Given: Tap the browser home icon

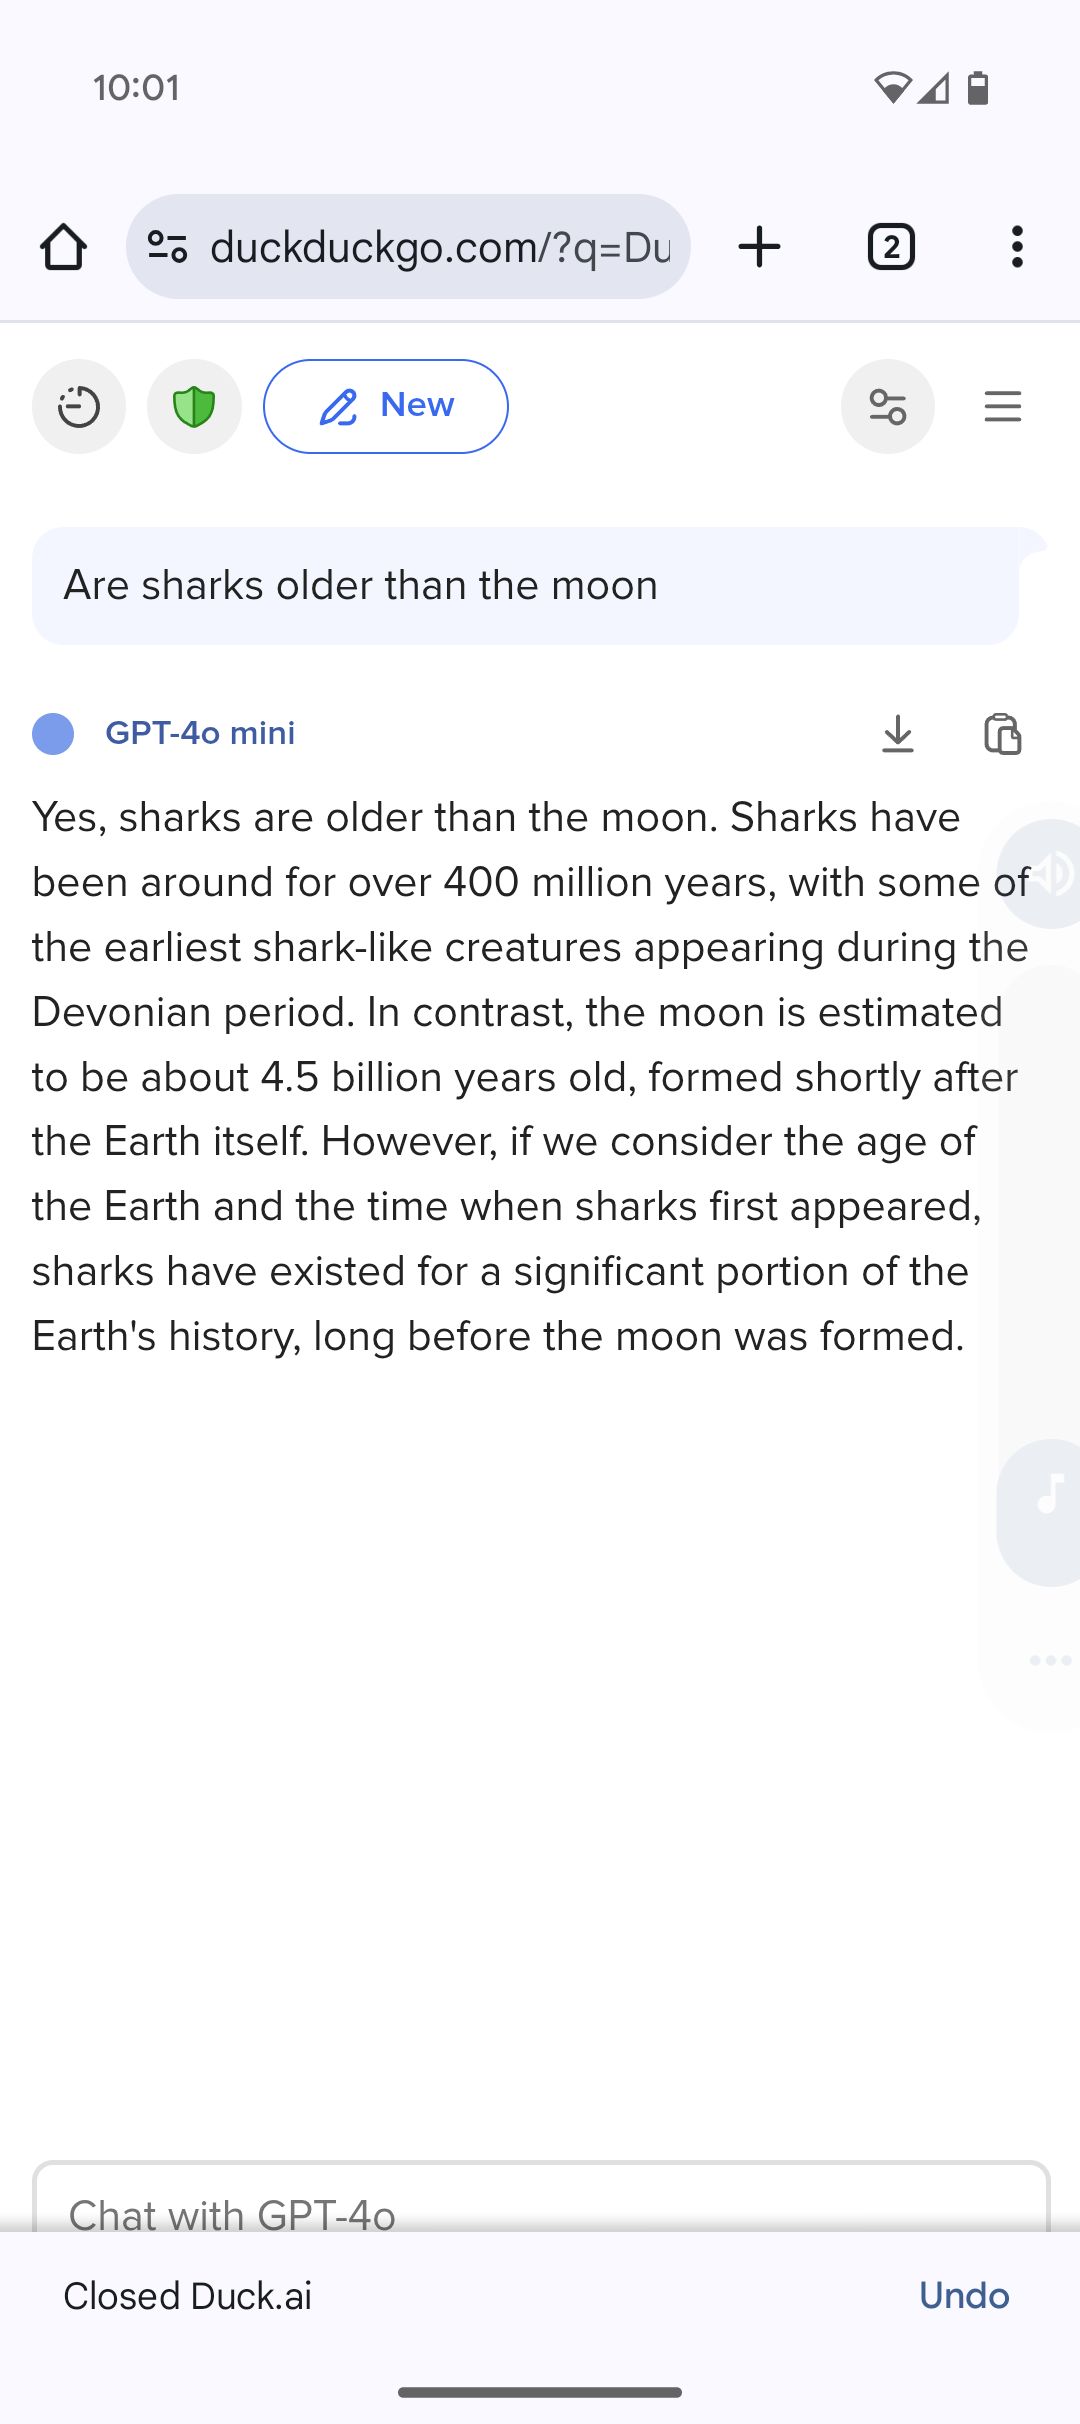Looking at the screenshot, I should coord(63,247).
